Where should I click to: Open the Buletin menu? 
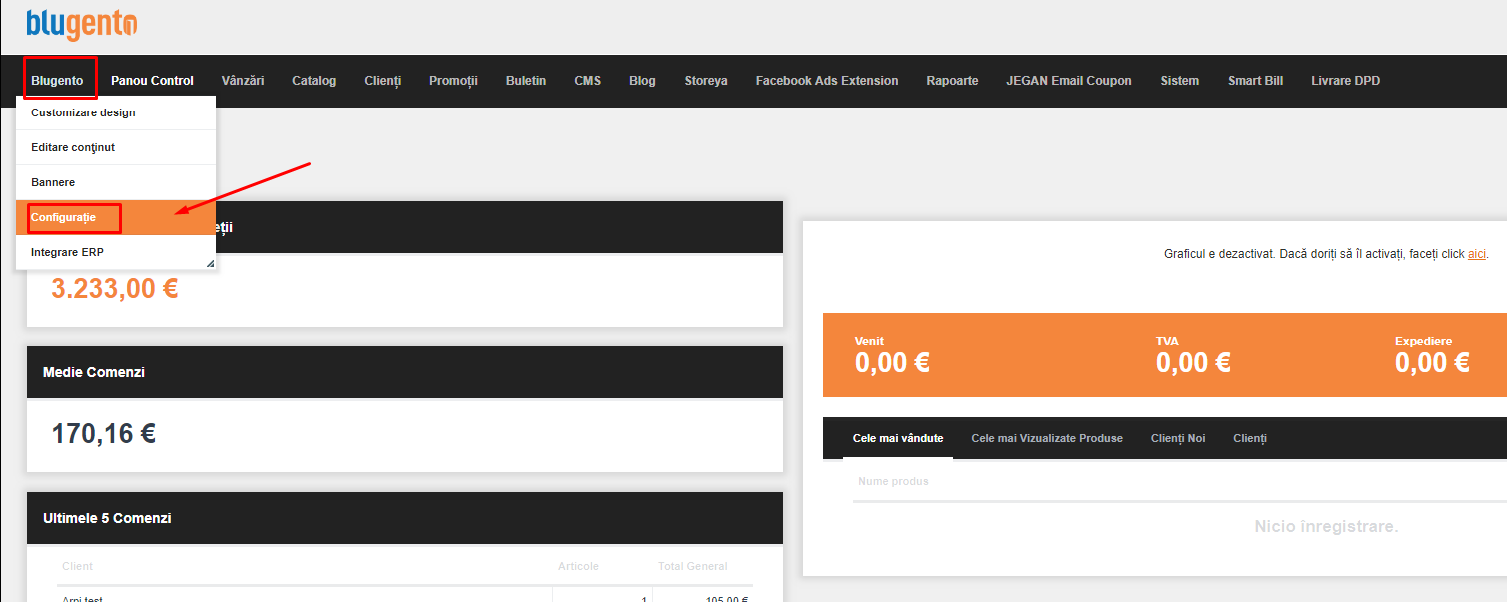(526, 81)
